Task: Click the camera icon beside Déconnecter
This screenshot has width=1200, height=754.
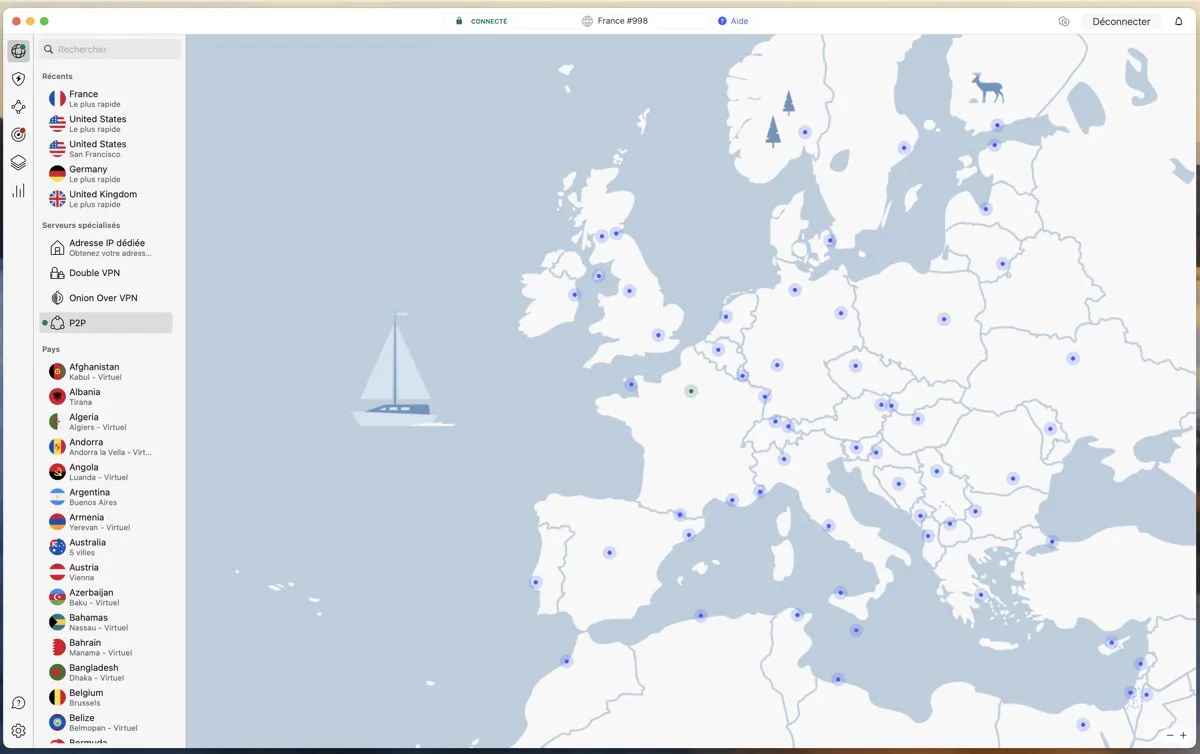Action: click(x=1064, y=20)
